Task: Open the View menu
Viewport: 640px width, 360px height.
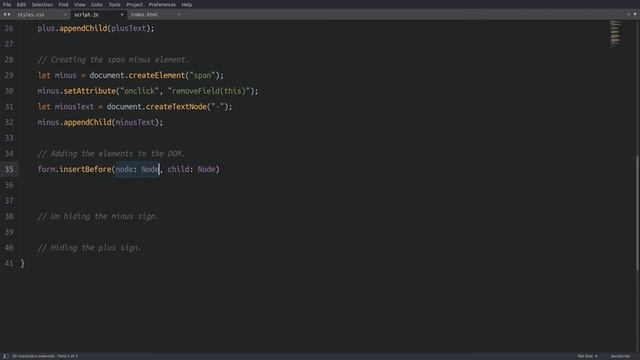Action: coord(80,4)
